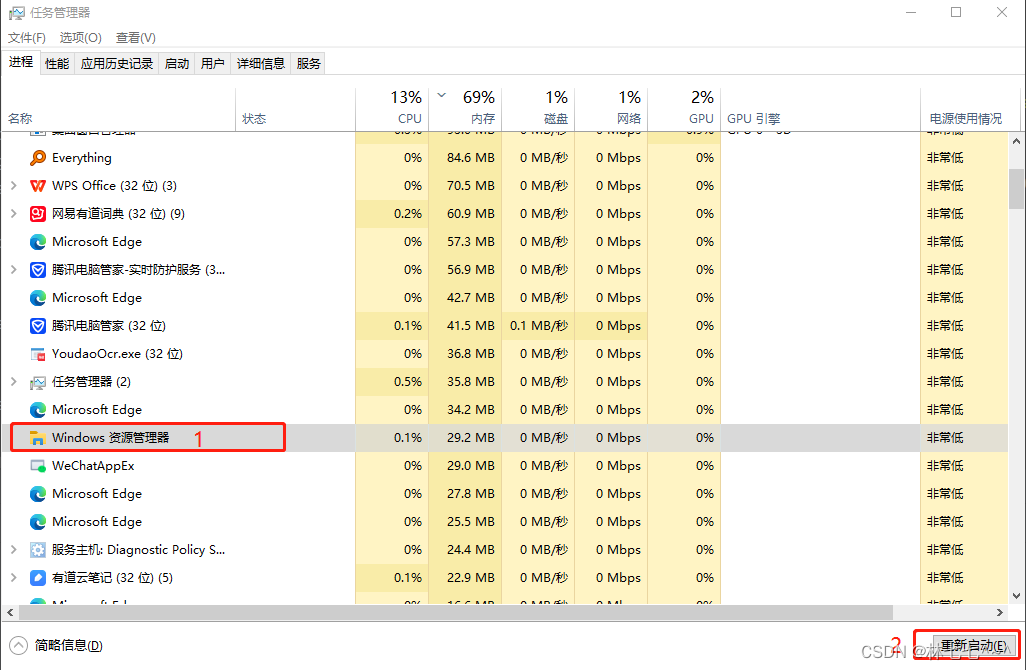Click the Edge icon with 57.3 MB memory
The image size is (1026, 670).
pos(38,242)
